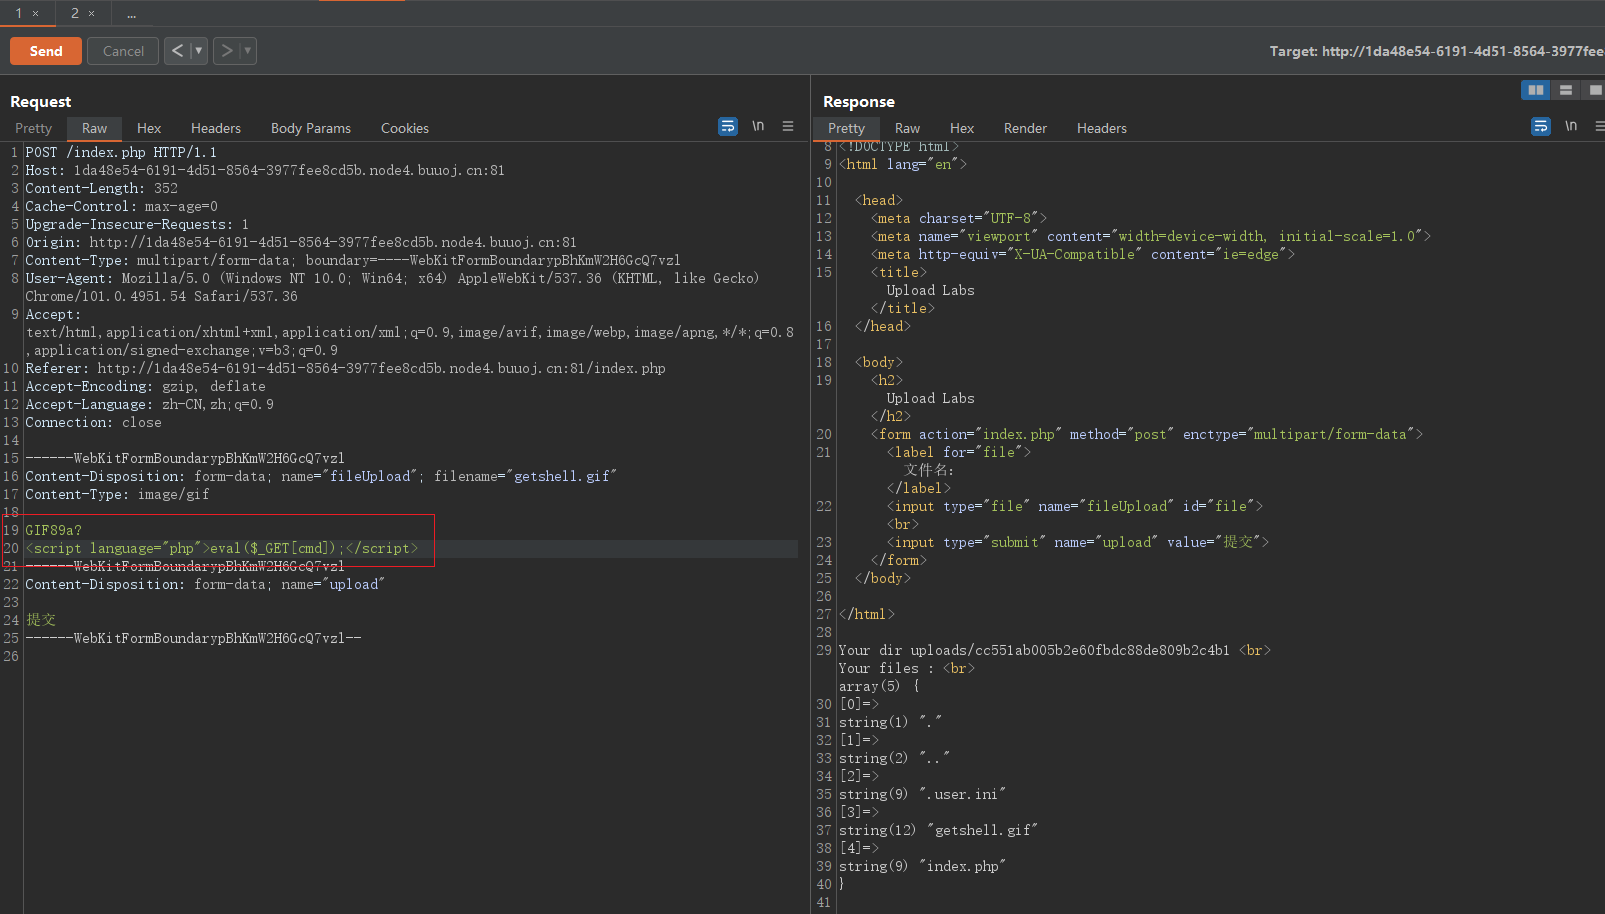Click the Response panel heading

pos(858,102)
